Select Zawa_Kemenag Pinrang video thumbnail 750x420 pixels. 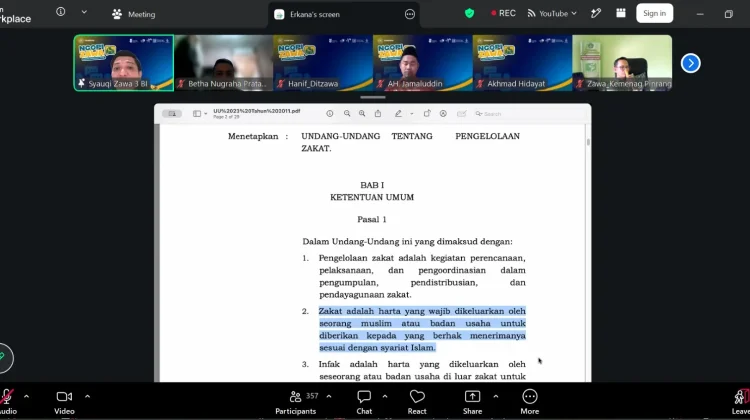pos(622,63)
